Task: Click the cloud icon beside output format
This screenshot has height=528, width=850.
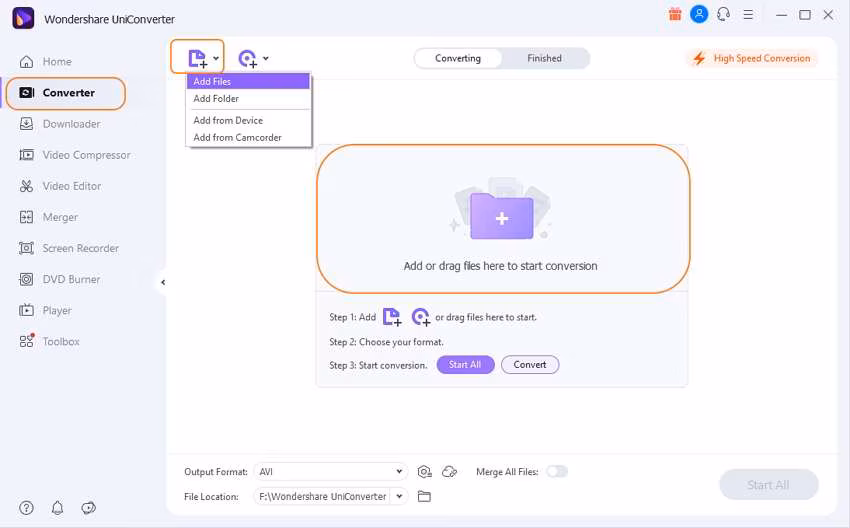Action: tap(450, 472)
